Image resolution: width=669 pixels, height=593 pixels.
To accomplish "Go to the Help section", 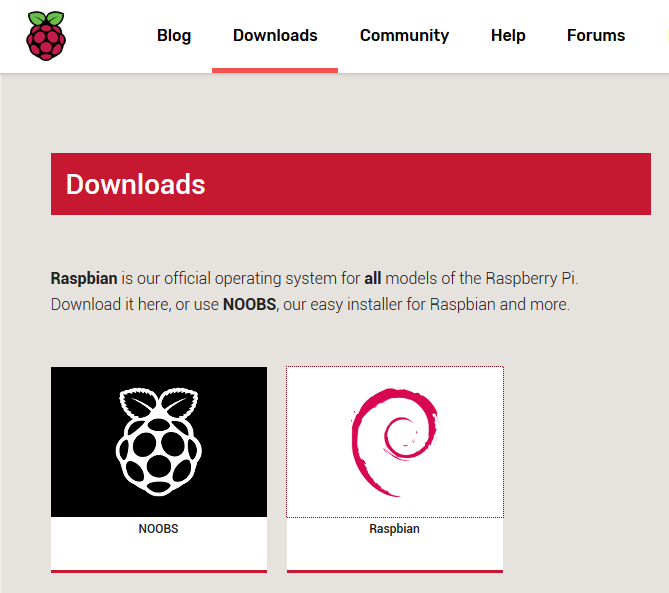I will 508,35.
